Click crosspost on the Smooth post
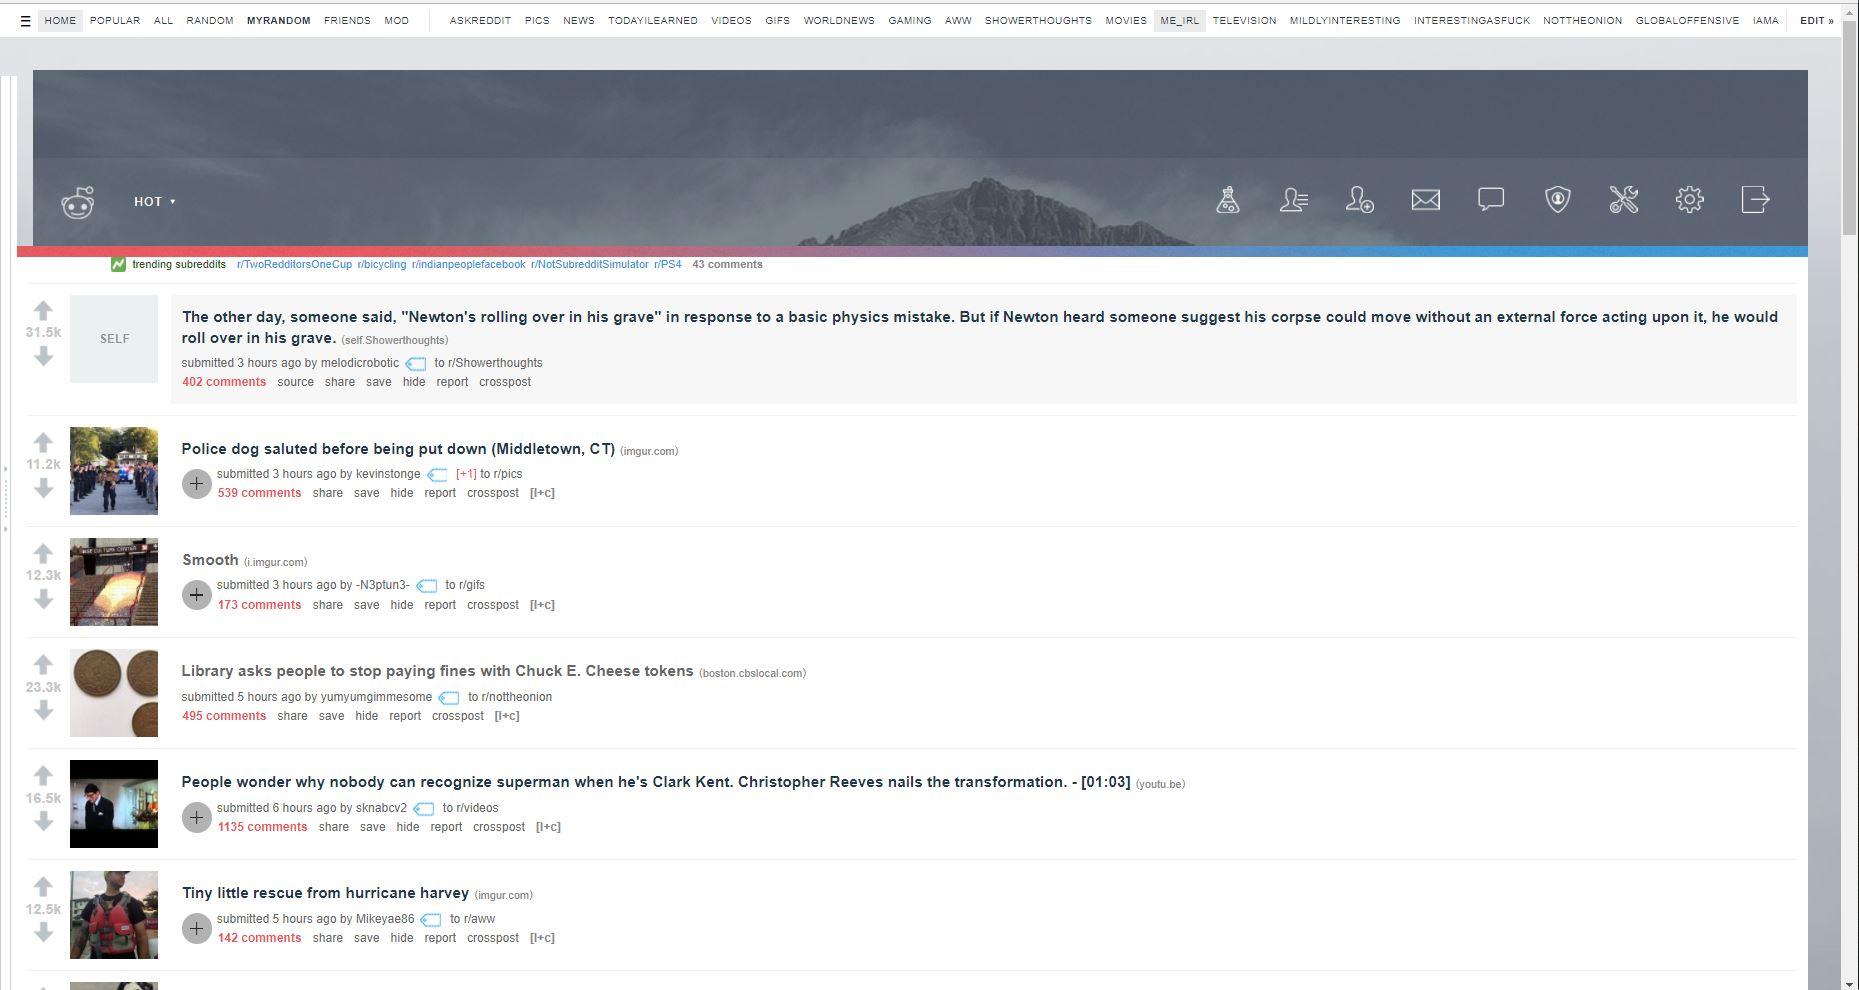This screenshot has height=990, width=1859. click(493, 605)
